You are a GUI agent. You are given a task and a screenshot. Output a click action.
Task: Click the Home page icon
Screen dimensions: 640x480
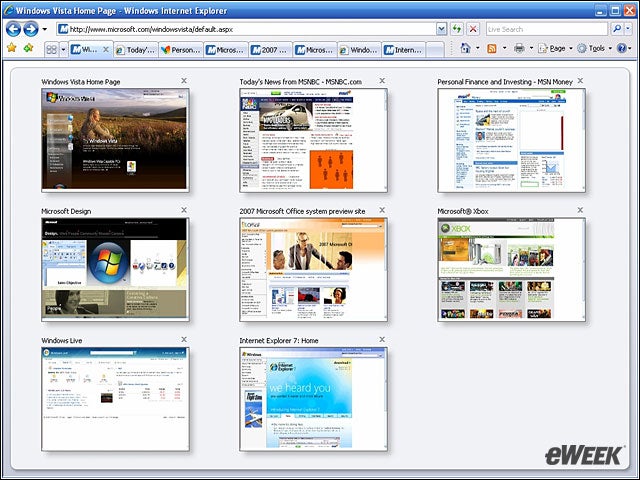[465, 48]
